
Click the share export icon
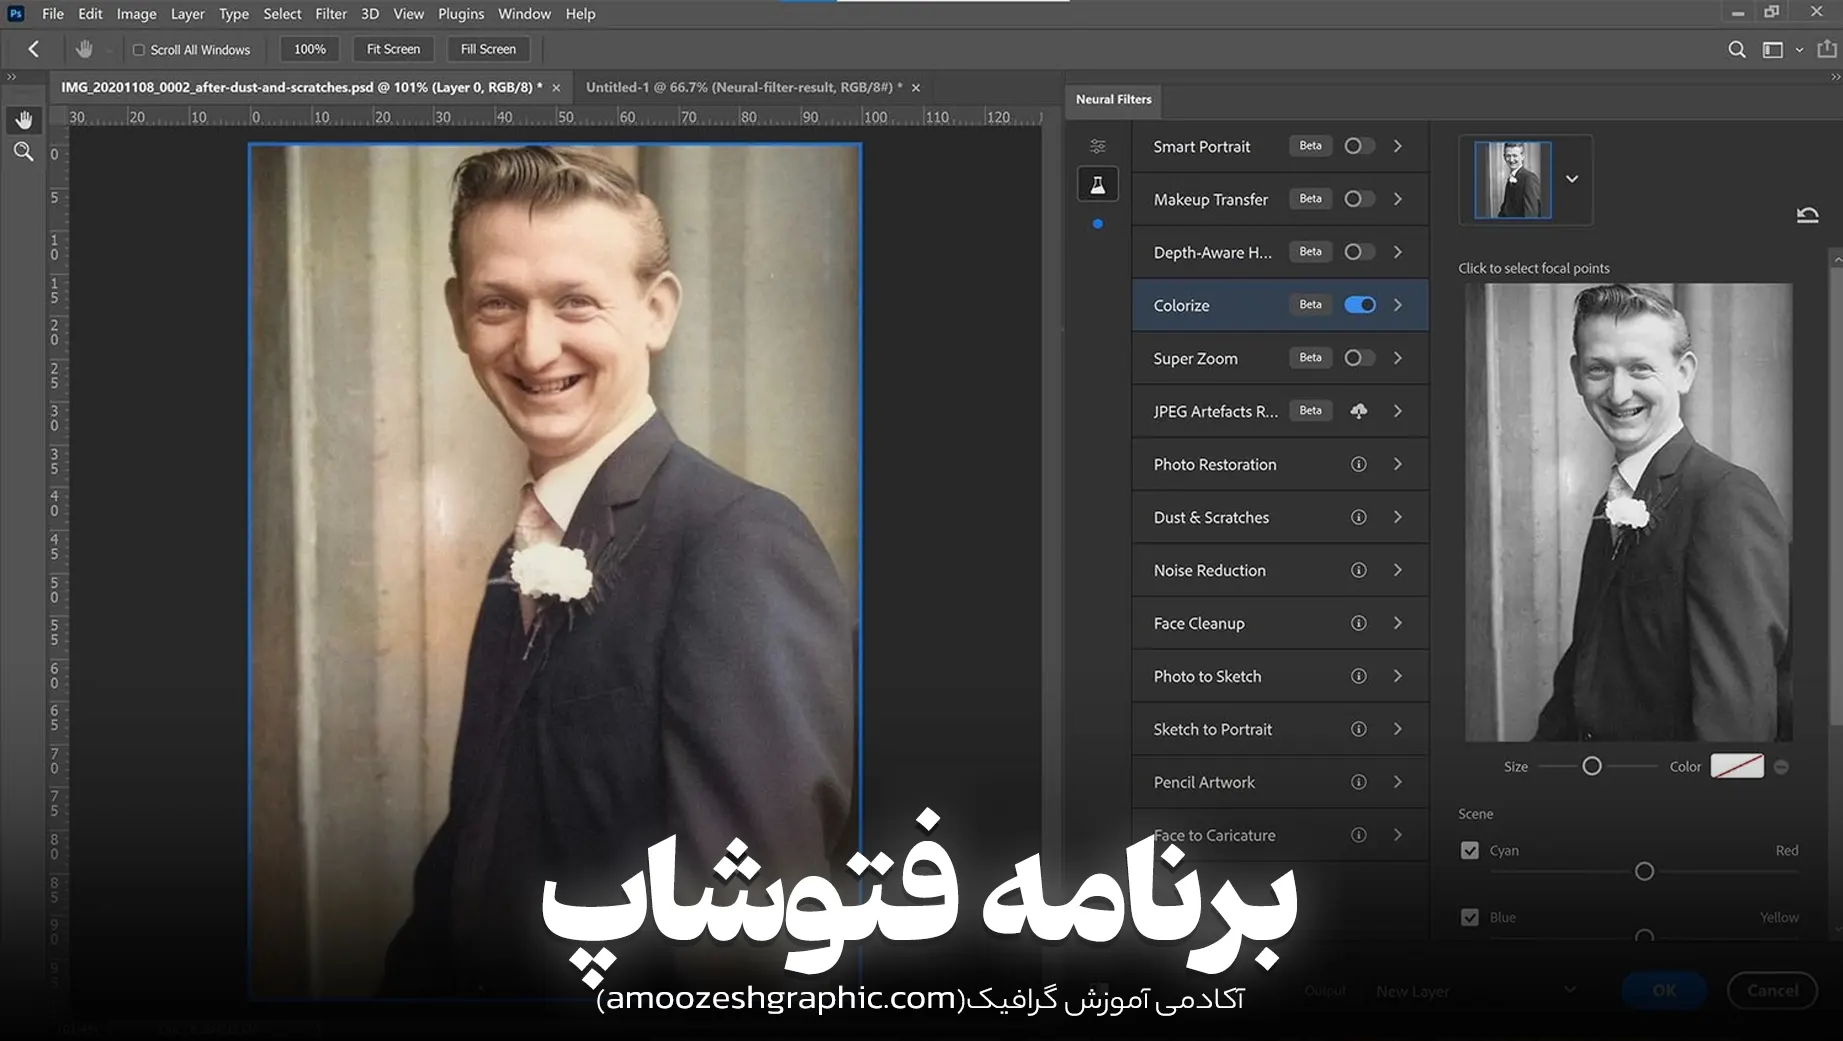point(1827,48)
